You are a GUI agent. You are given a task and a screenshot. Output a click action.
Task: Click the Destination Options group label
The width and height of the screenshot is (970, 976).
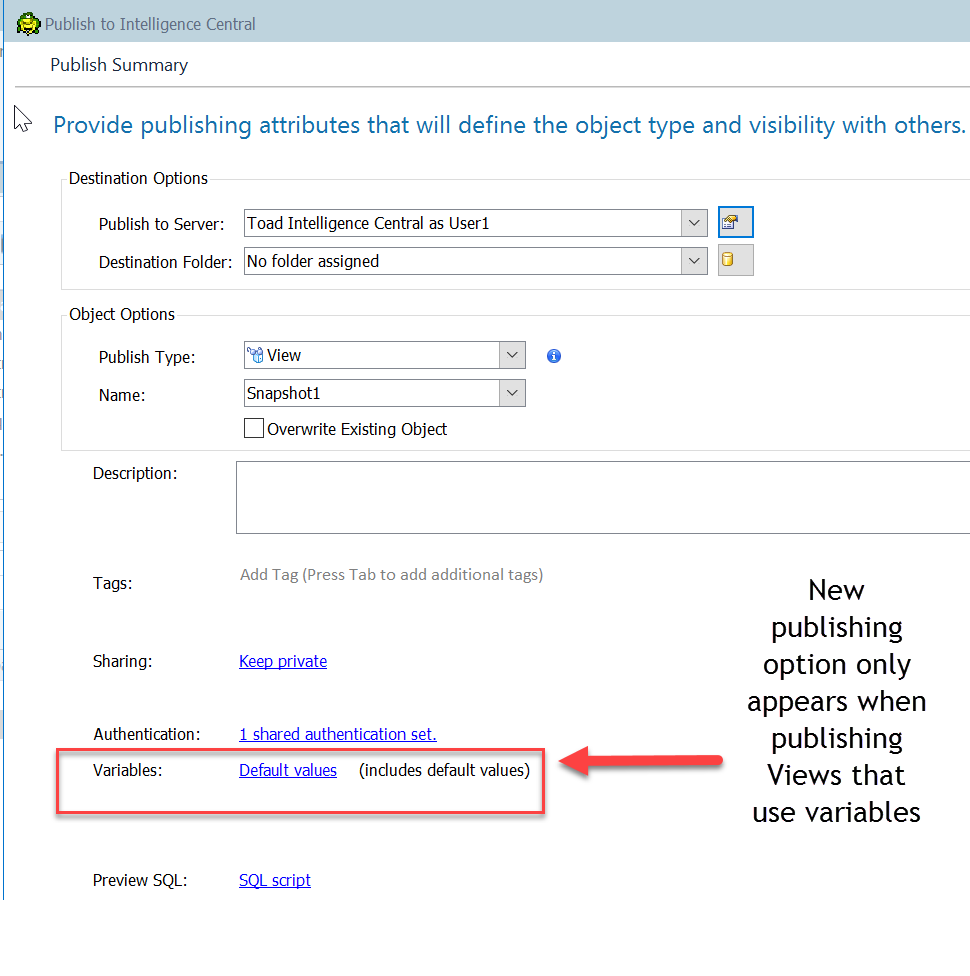pyautogui.click(x=138, y=179)
